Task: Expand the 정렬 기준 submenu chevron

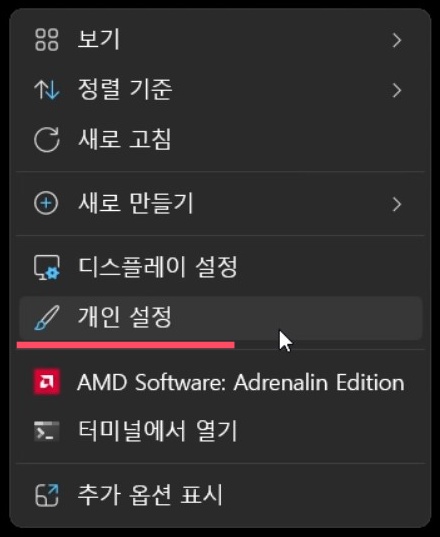Action: coord(397,90)
